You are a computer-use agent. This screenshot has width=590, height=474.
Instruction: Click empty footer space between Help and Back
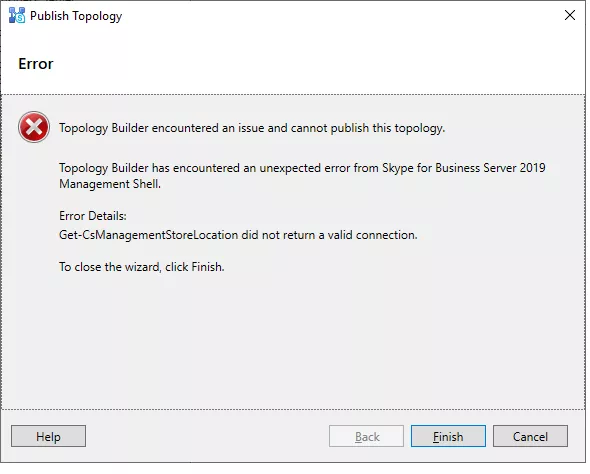click(207, 436)
